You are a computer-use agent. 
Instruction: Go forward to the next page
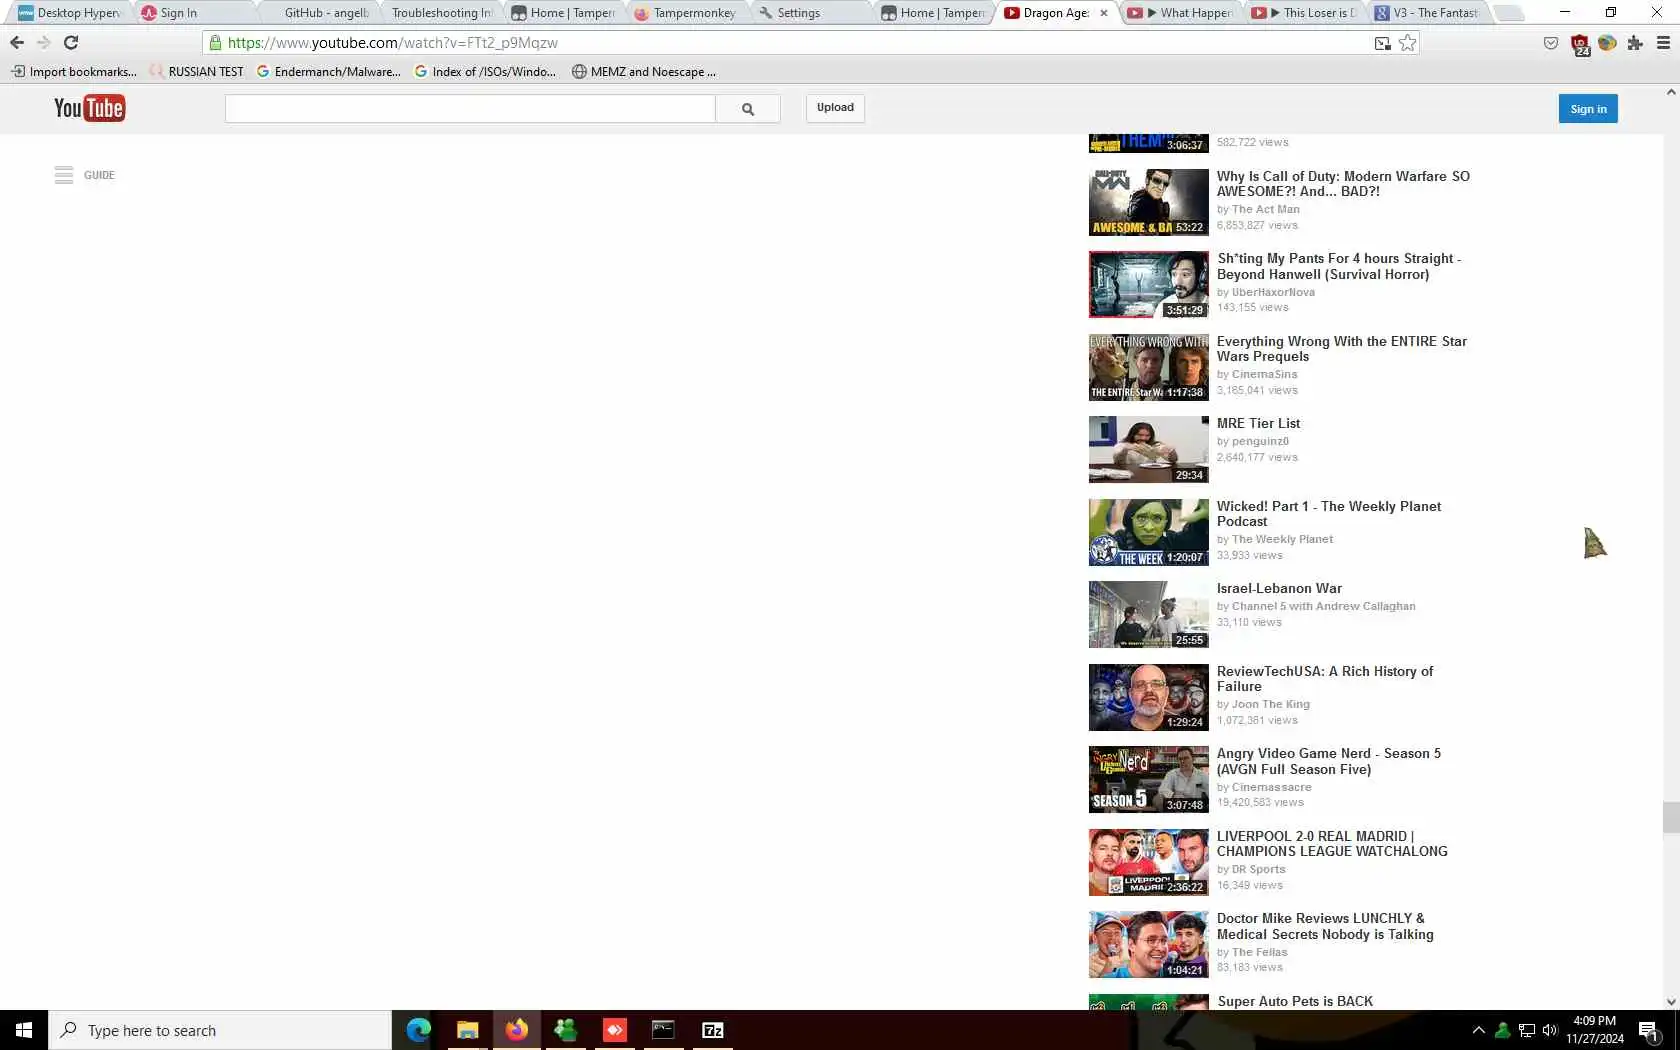(x=43, y=42)
